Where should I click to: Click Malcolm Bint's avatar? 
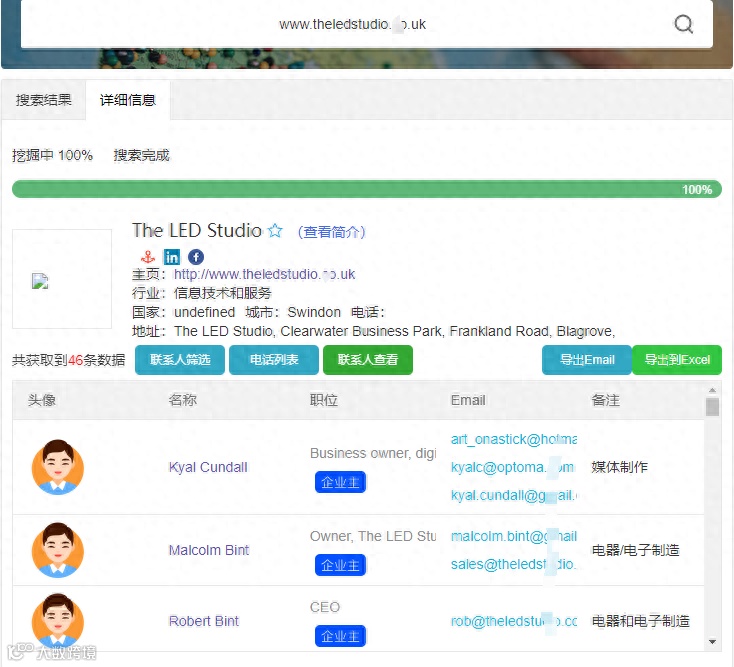coord(58,550)
